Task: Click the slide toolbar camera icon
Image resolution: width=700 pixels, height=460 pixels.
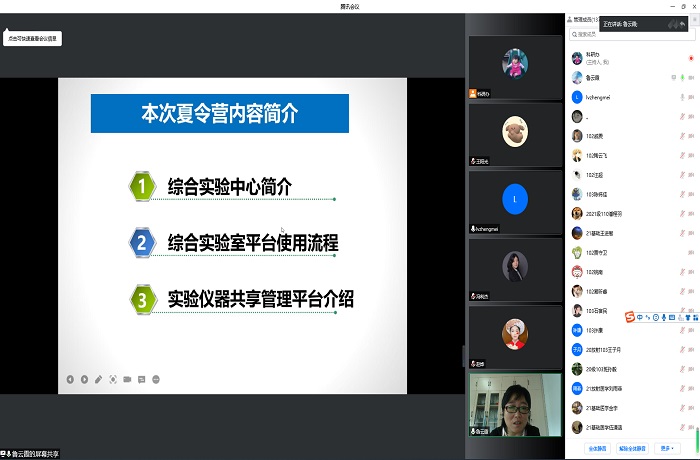Action: (127, 379)
